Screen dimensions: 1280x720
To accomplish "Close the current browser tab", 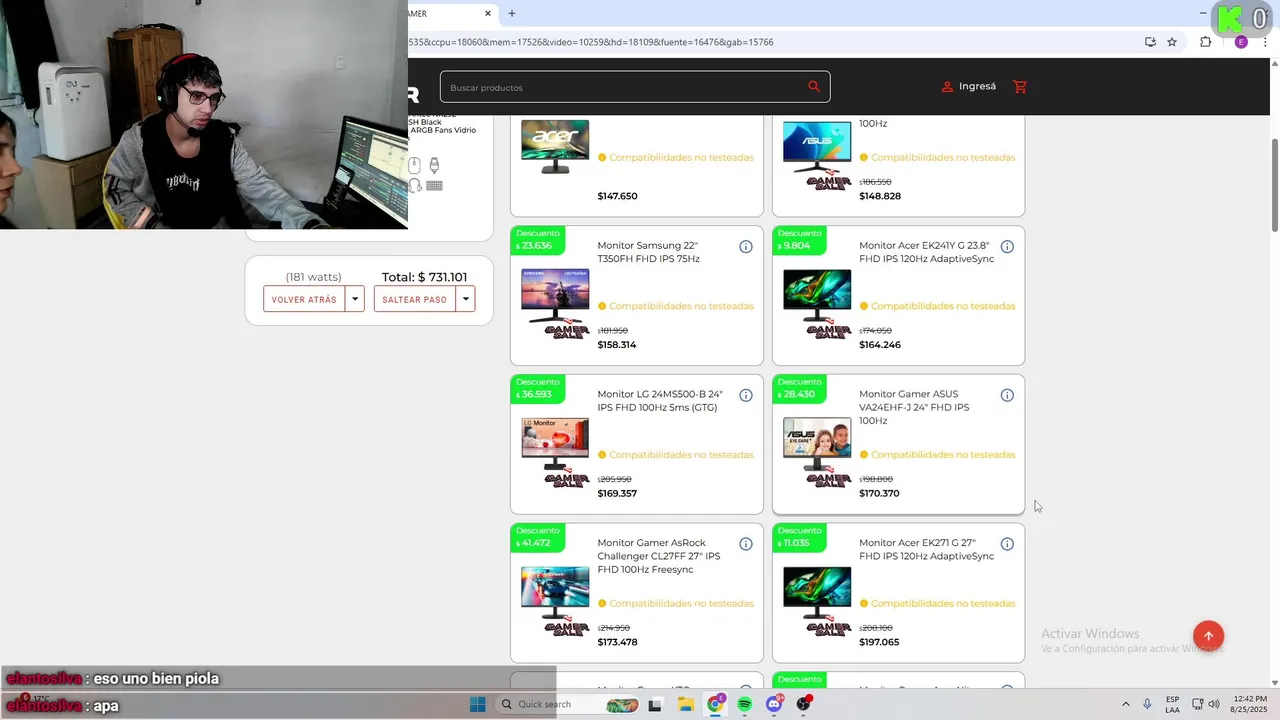I will click(488, 13).
